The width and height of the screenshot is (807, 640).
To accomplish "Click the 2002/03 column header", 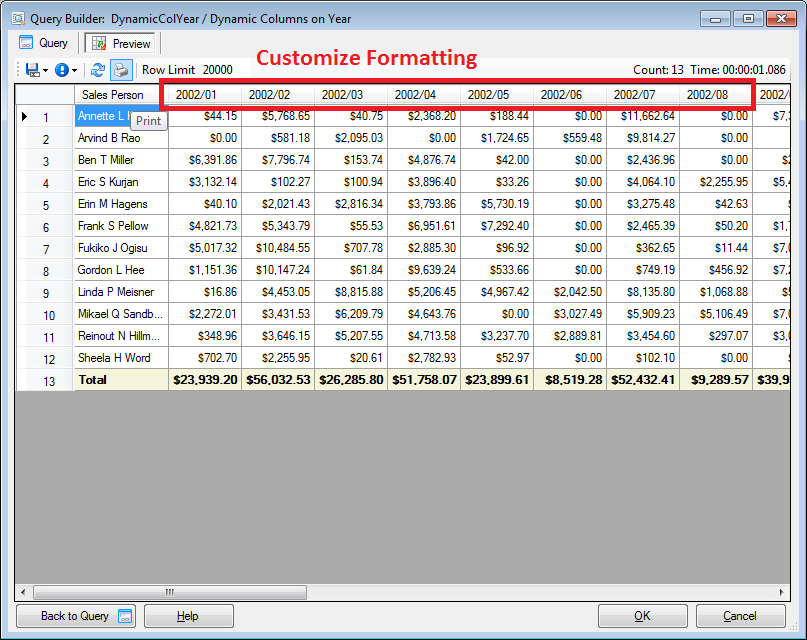I will pyautogui.click(x=351, y=95).
